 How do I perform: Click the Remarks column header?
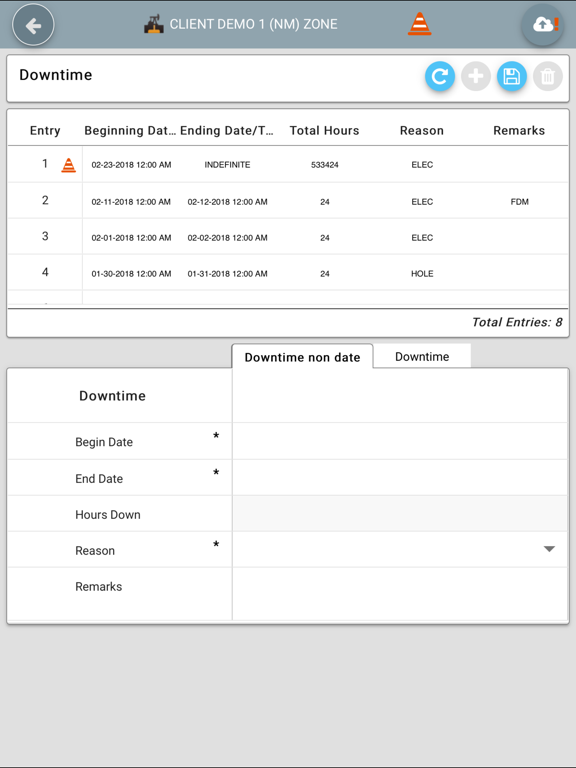tap(519, 130)
